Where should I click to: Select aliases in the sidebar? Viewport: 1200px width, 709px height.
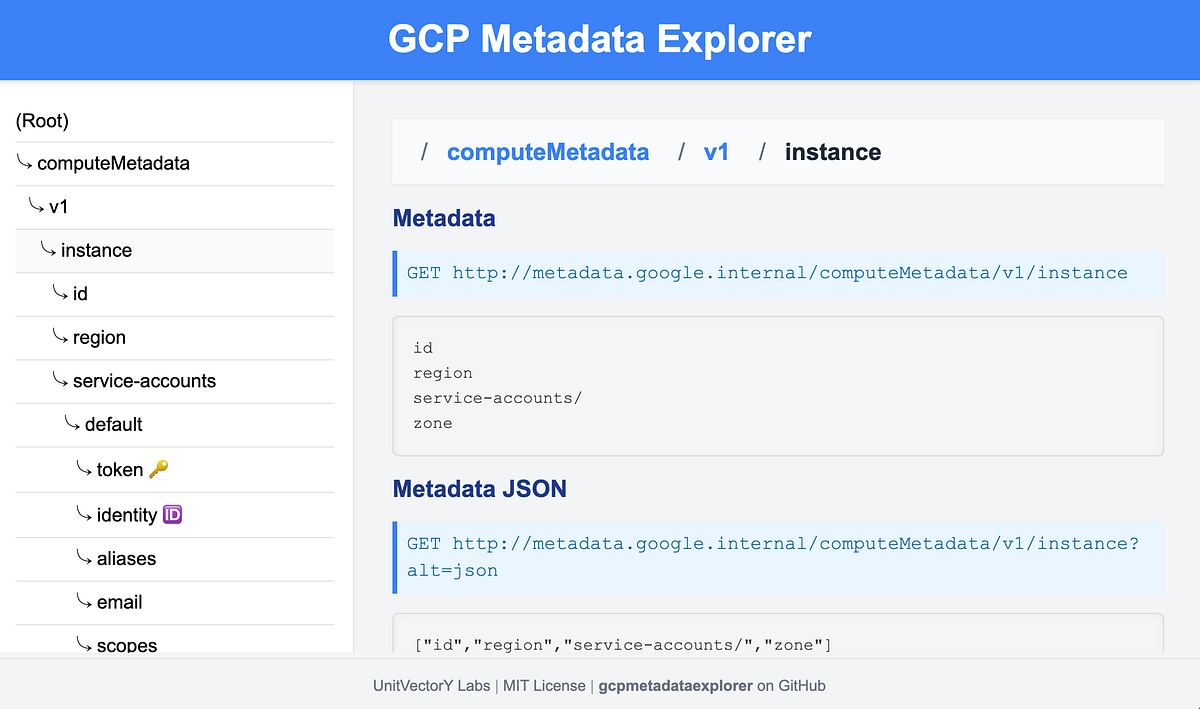tap(125, 558)
